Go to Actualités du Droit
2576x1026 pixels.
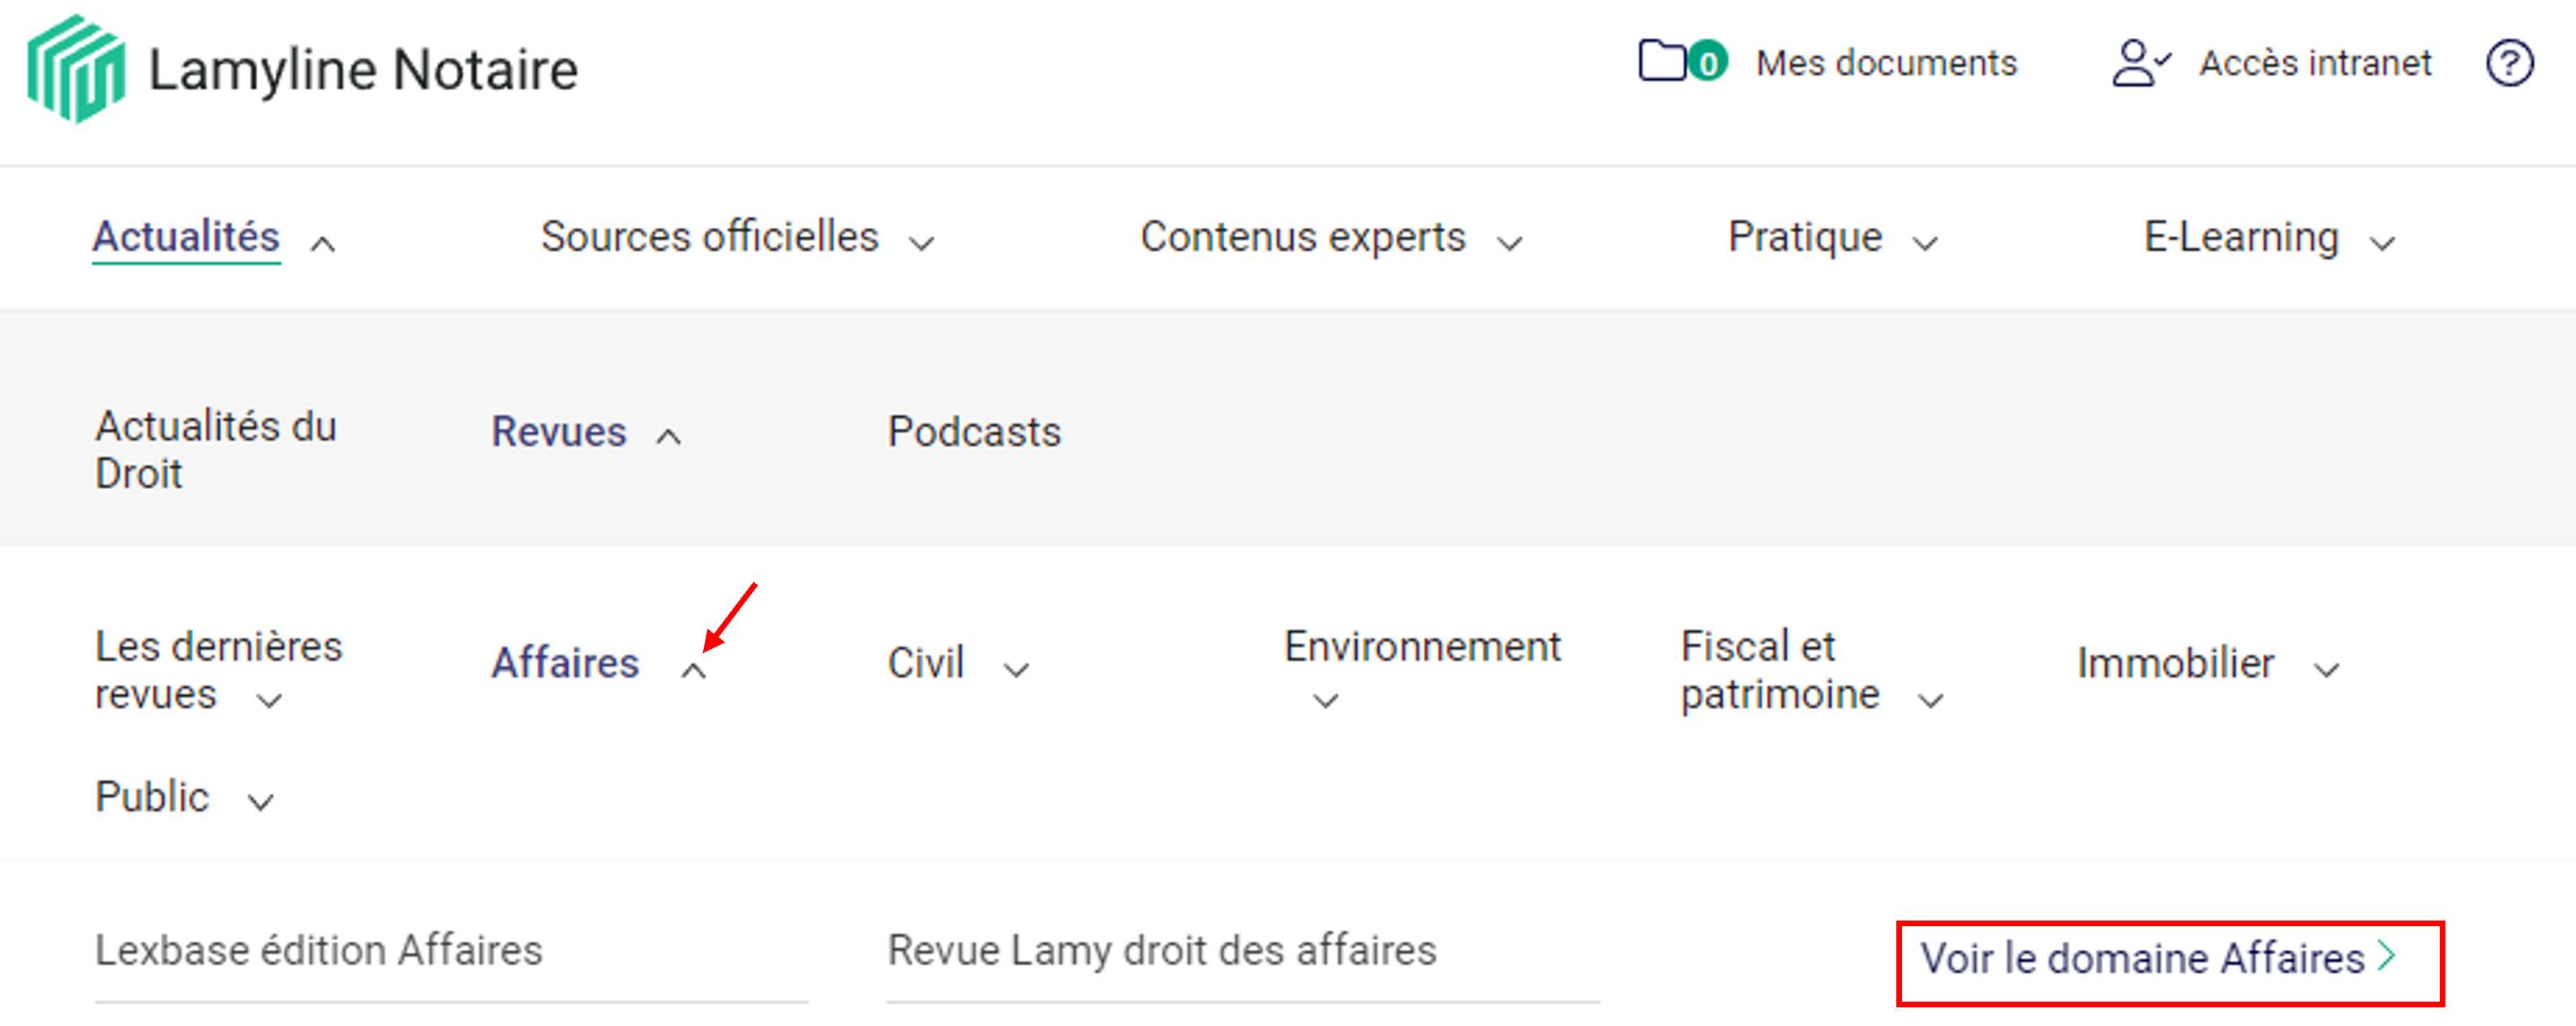(215, 449)
